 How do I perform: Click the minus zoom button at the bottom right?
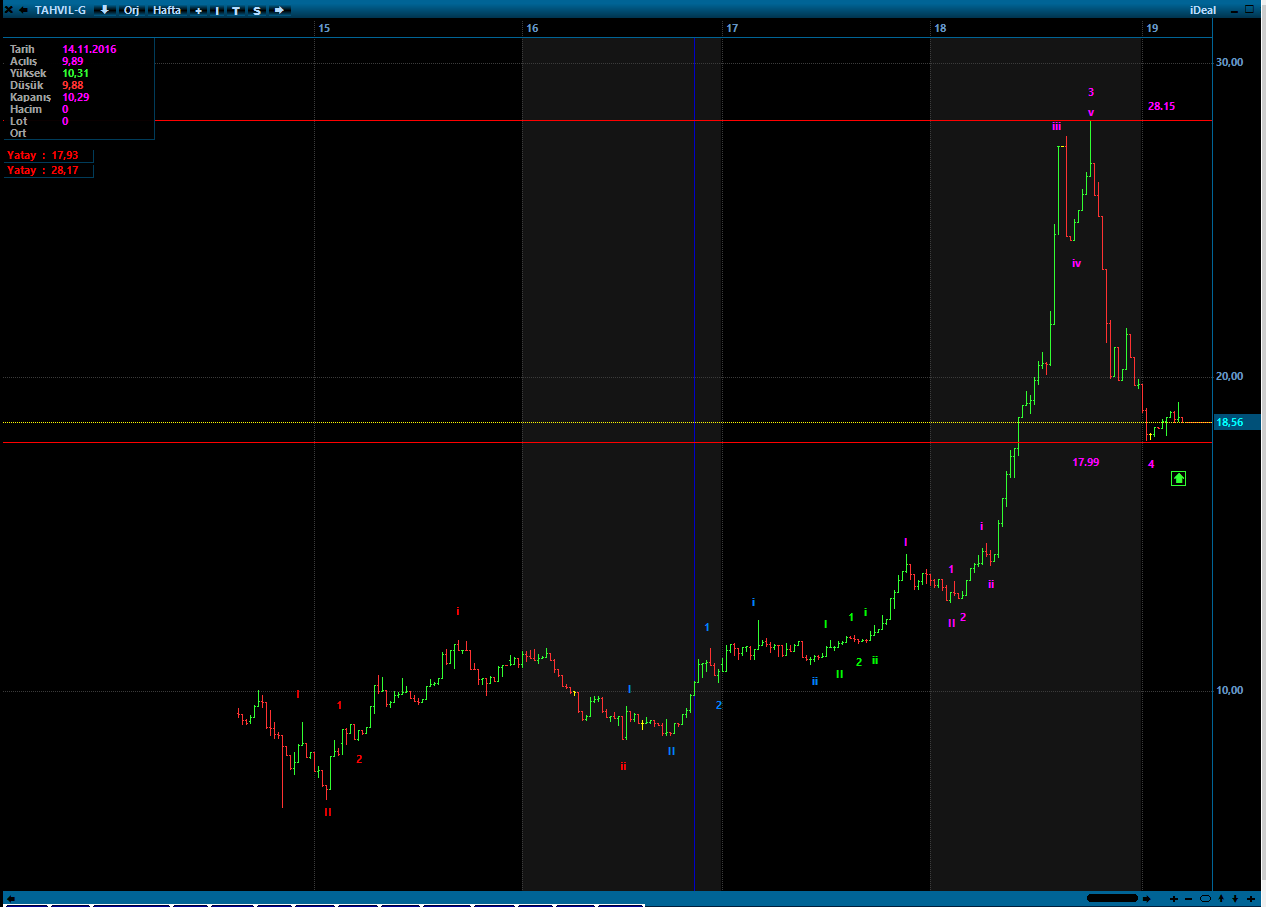pyautogui.click(x=1188, y=899)
